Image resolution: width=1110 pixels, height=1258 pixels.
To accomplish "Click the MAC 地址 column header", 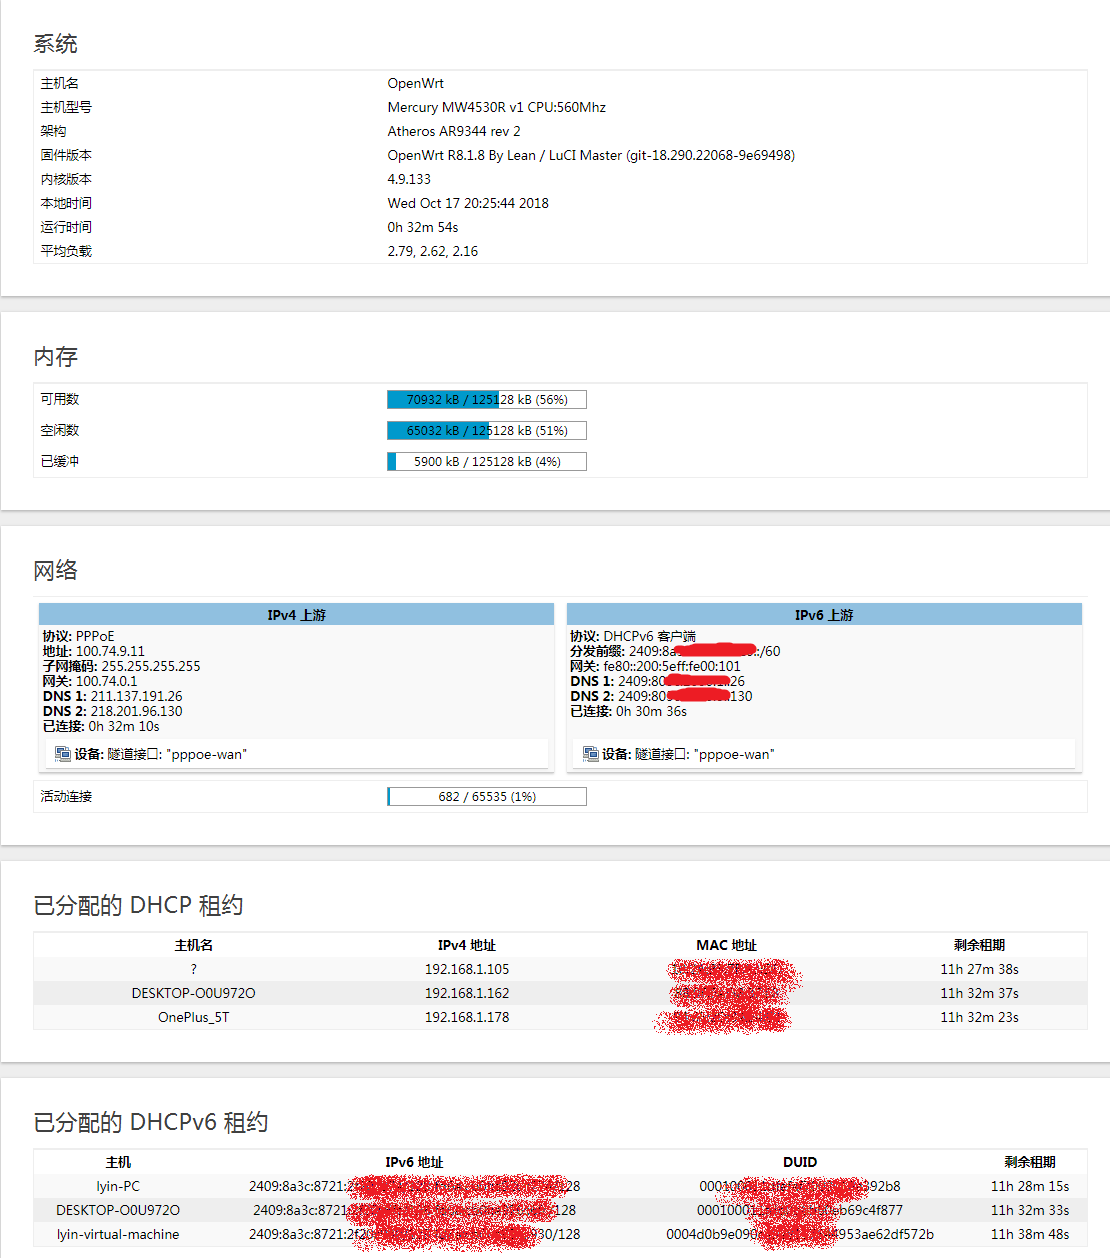I will tap(725, 945).
